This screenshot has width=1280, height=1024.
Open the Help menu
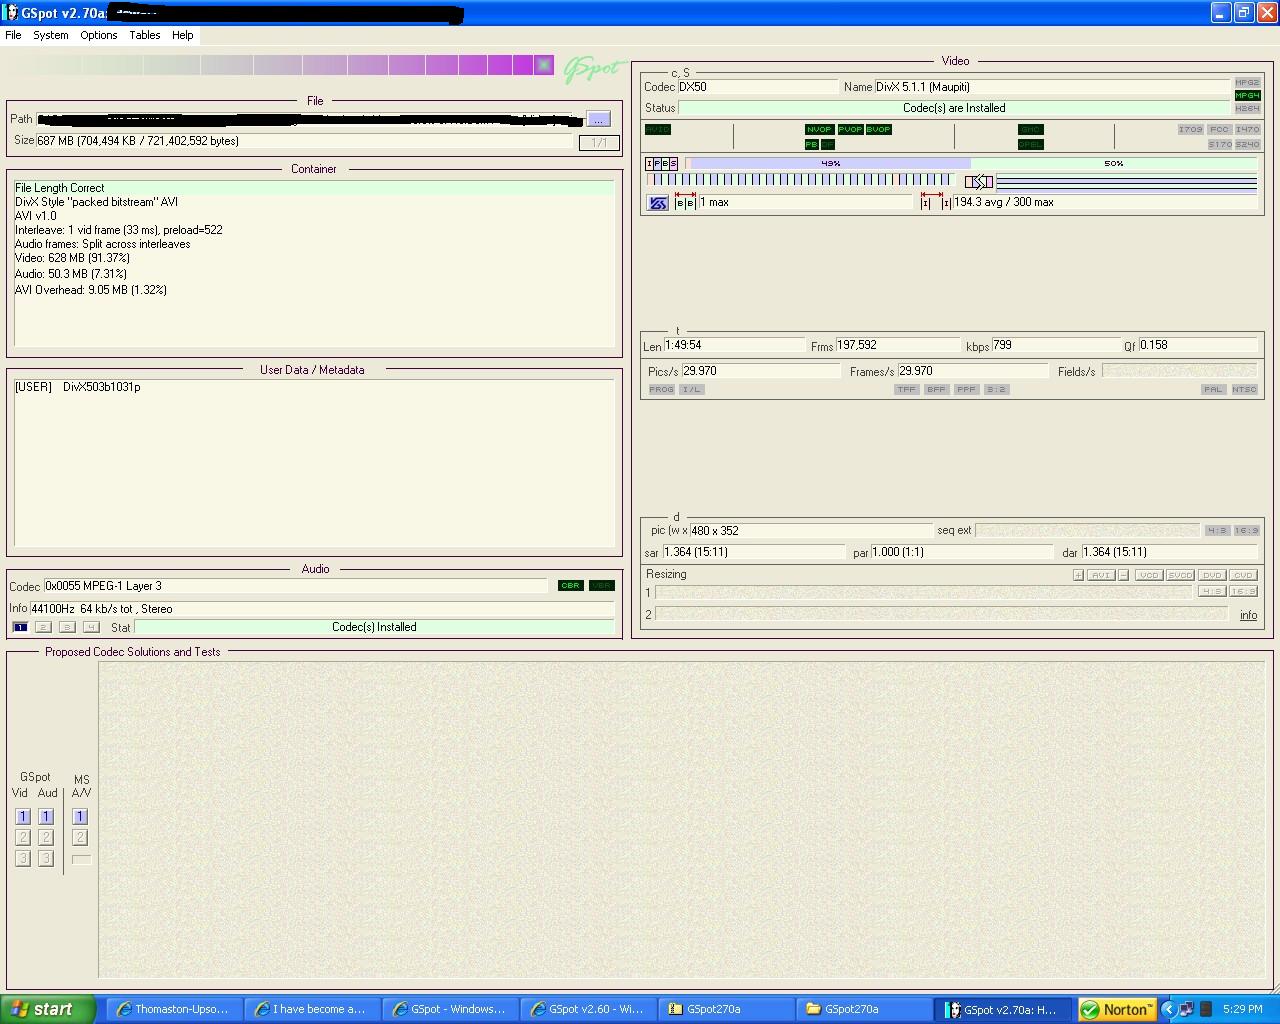tap(183, 35)
